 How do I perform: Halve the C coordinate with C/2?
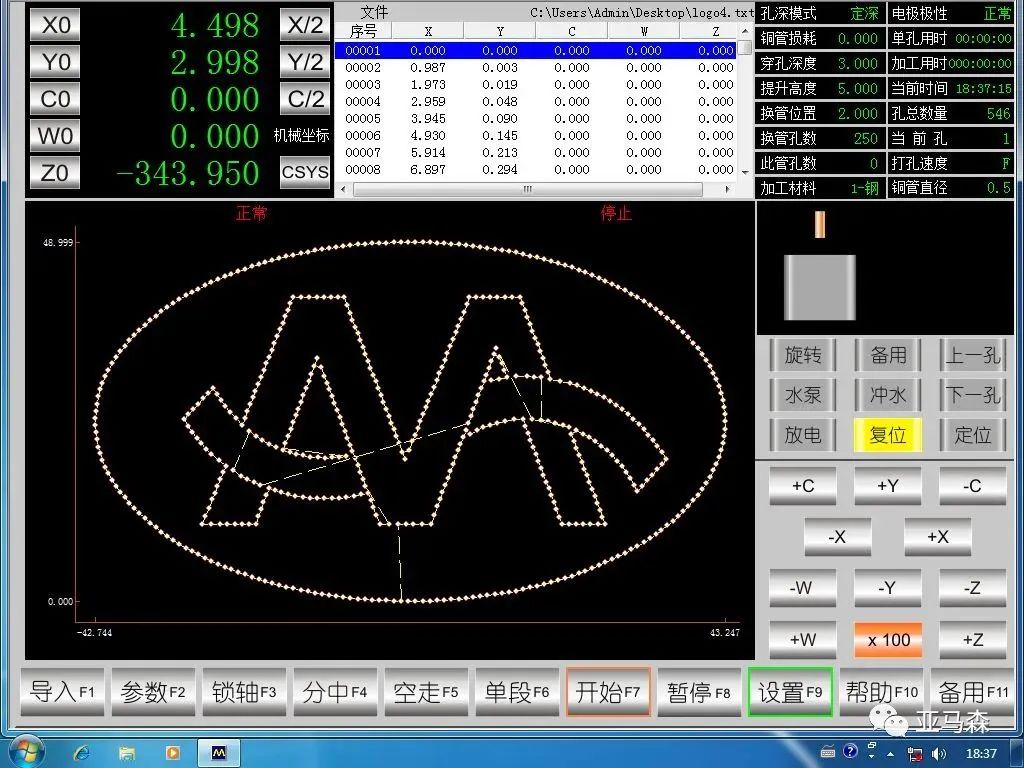305,99
